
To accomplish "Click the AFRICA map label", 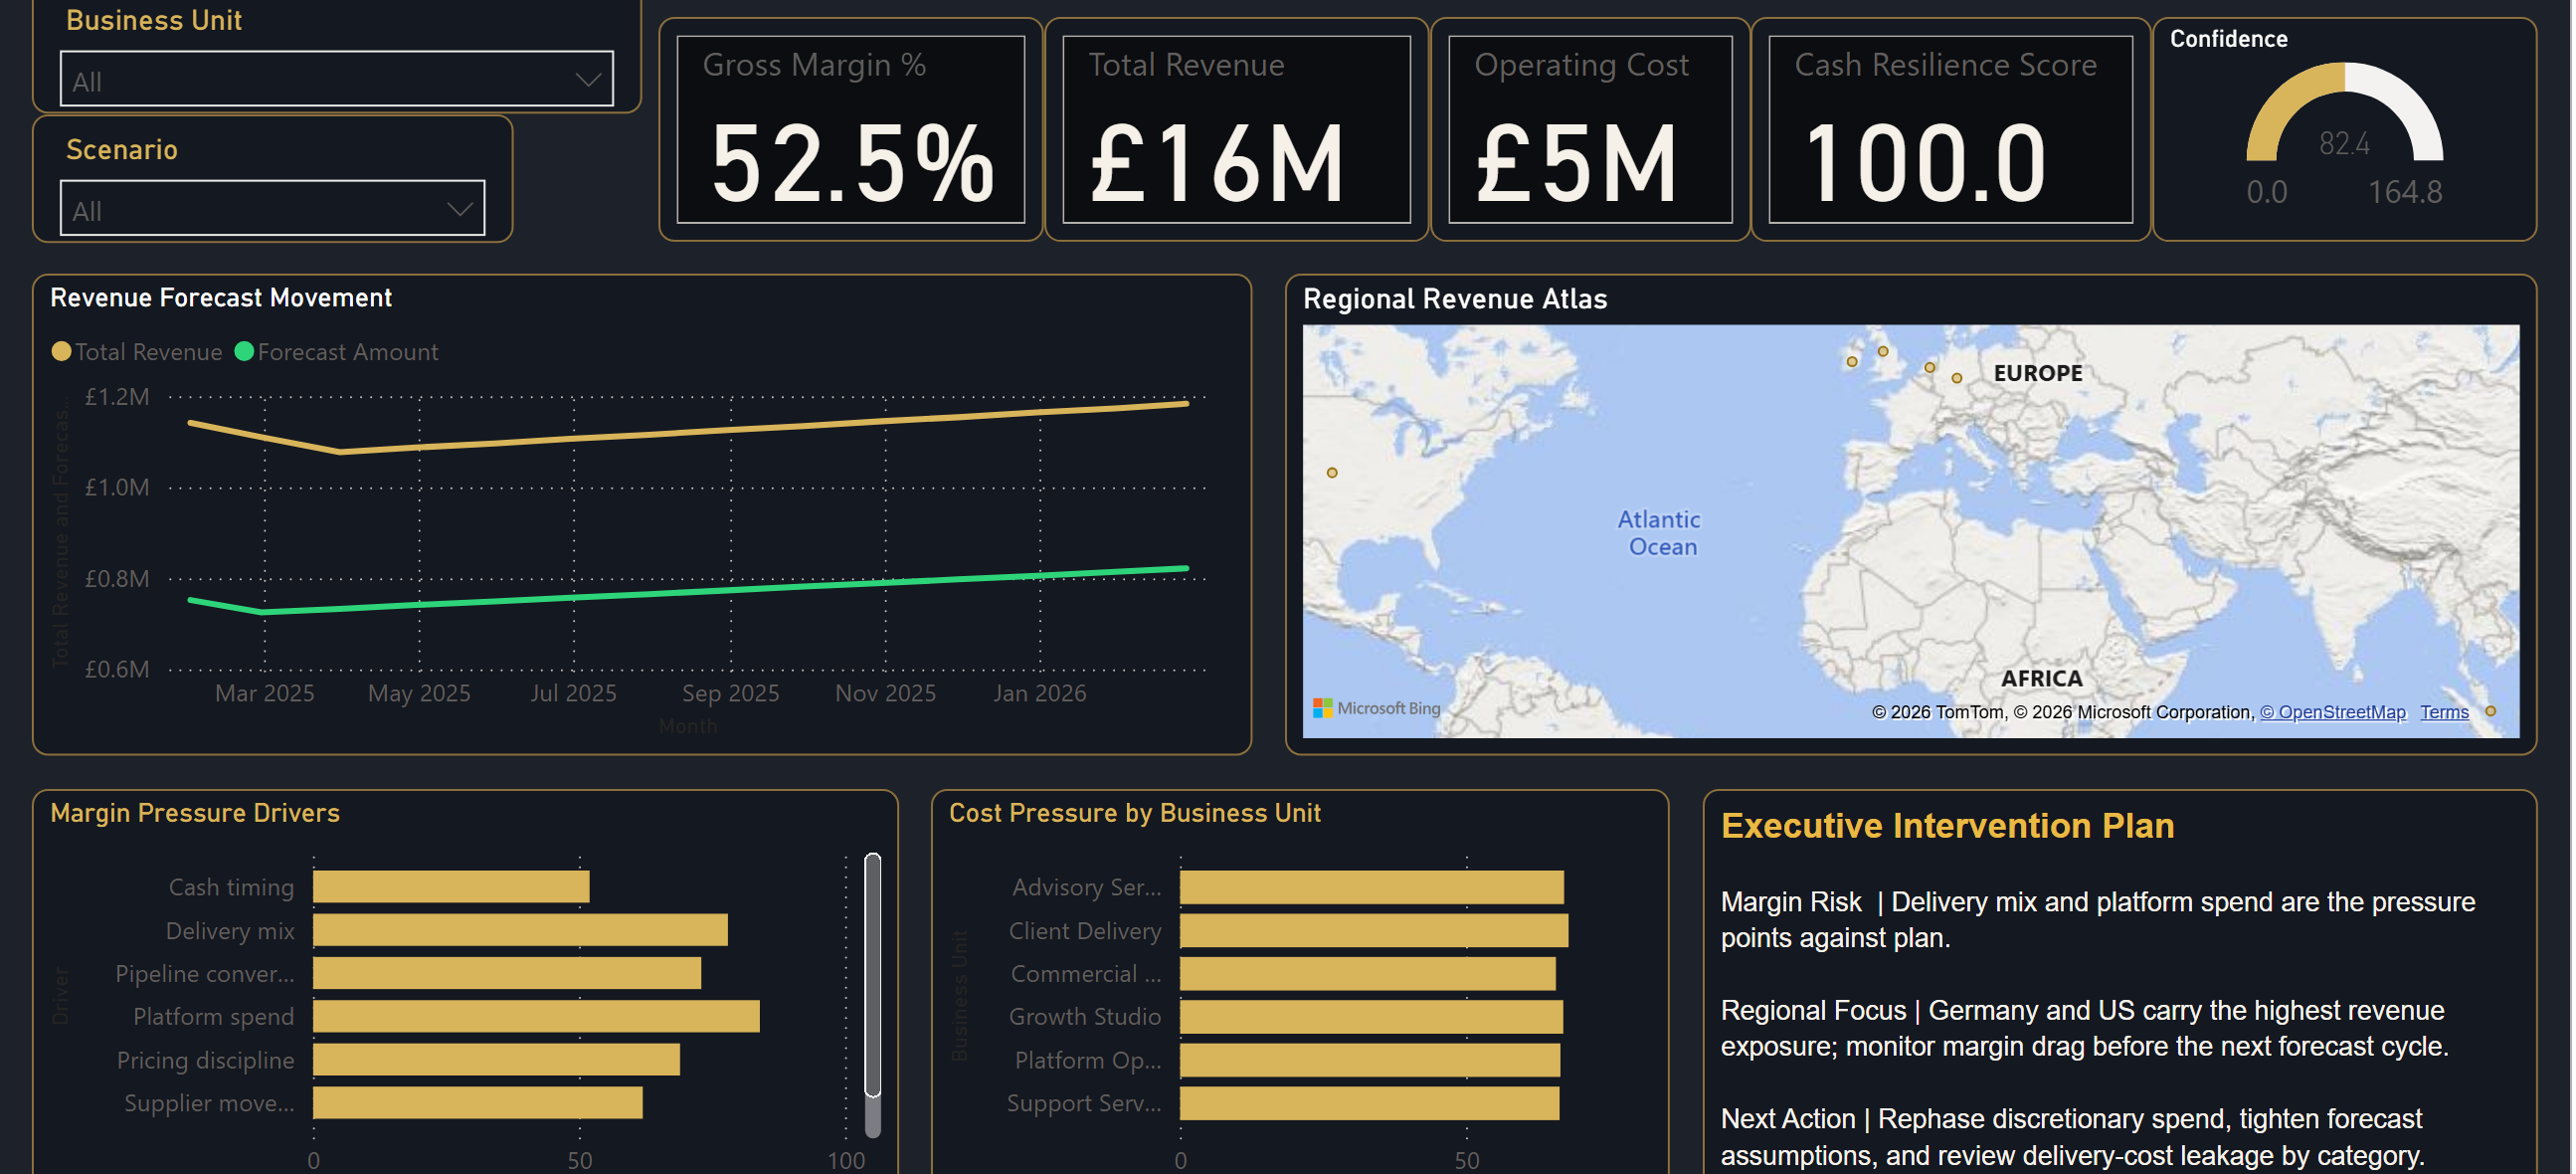I will pyautogui.click(x=2041, y=678).
